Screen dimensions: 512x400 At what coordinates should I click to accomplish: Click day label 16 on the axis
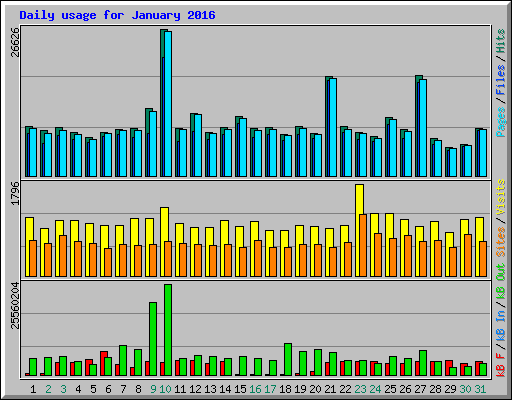click(x=255, y=389)
